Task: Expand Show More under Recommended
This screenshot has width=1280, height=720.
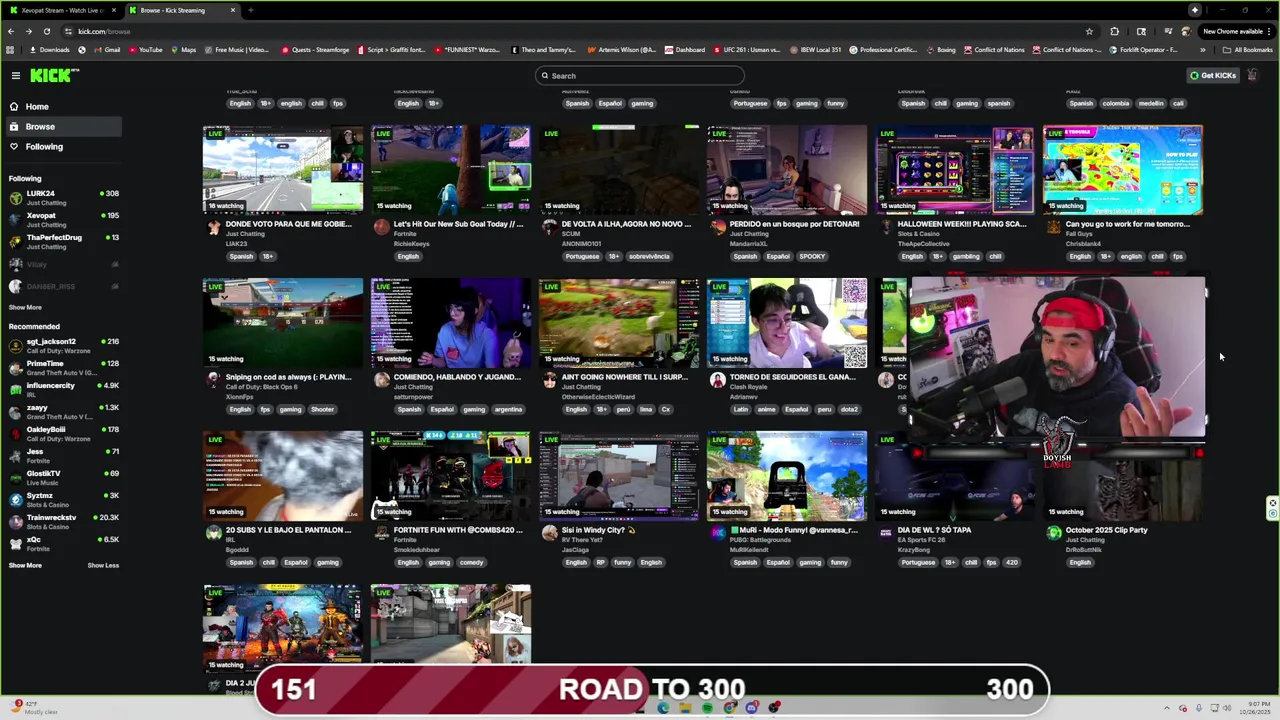Action: (x=25, y=565)
